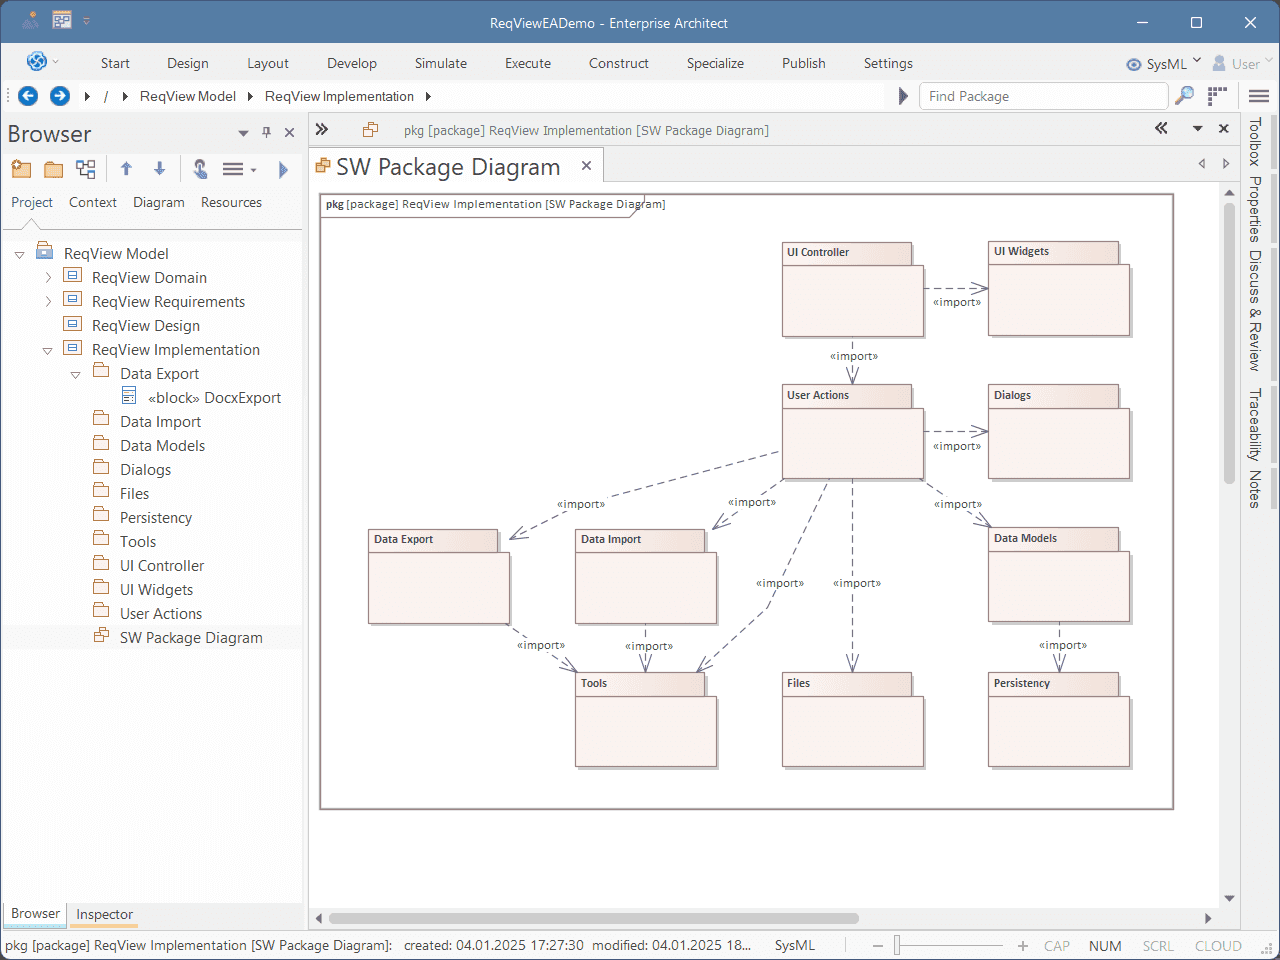Open a project using the open folder icon
Image resolution: width=1280 pixels, height=960 pixels.
(54, 168)
